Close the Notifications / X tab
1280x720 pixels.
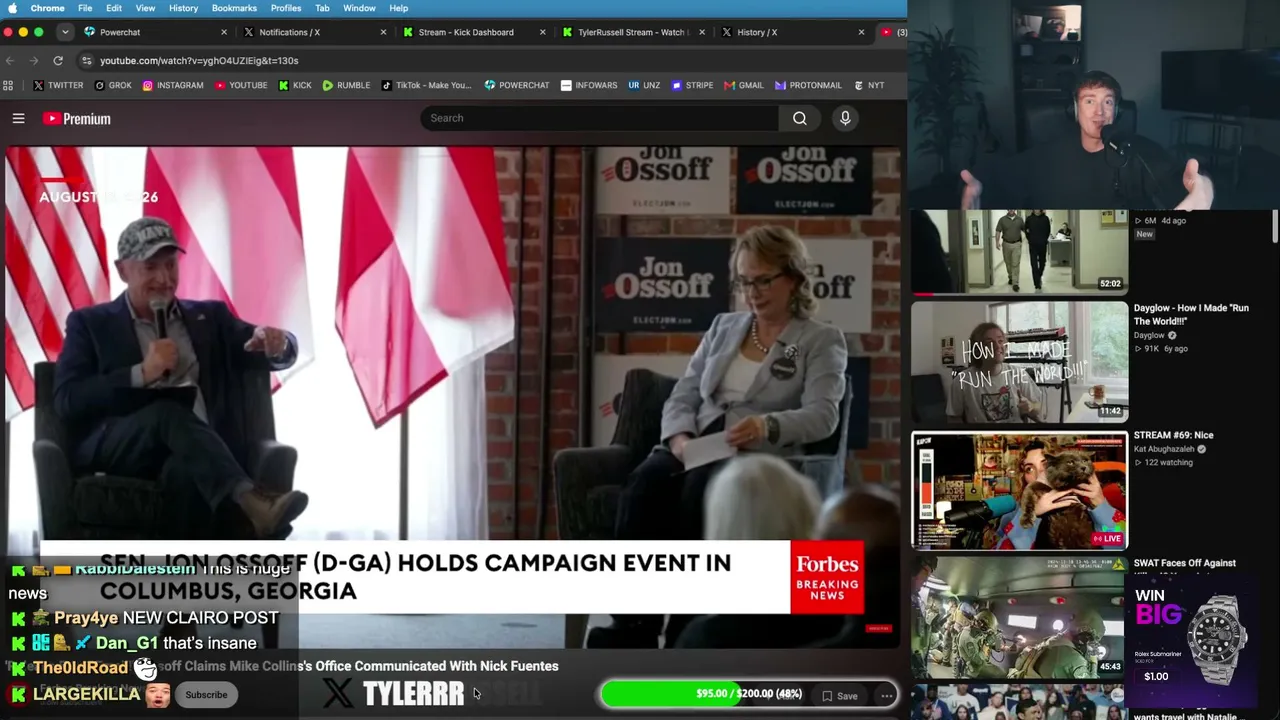(383, 32)
